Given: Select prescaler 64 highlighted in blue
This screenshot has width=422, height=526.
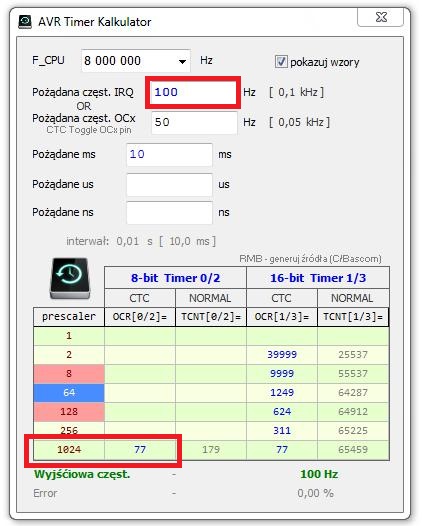Looking at the screenshot, I should (x=69, y=392).
